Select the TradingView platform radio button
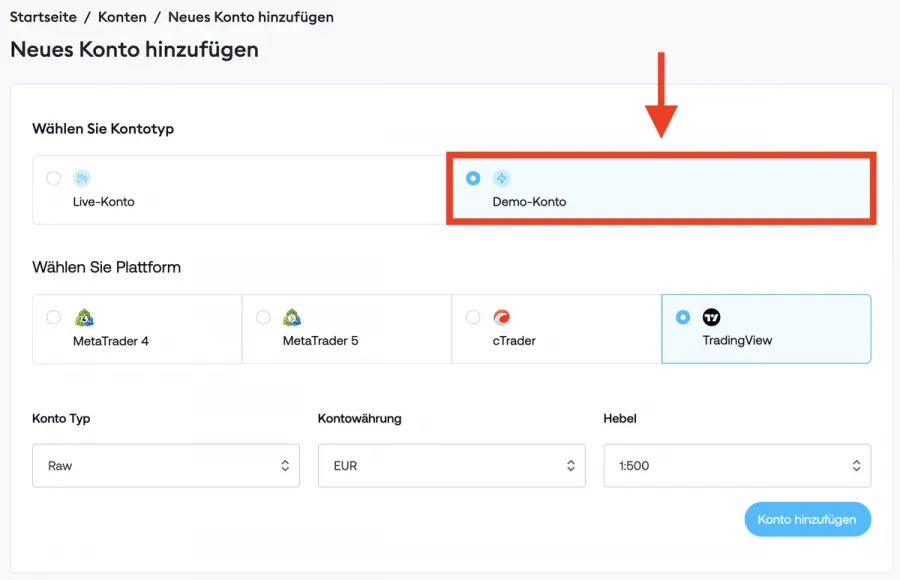 (683, 317)
